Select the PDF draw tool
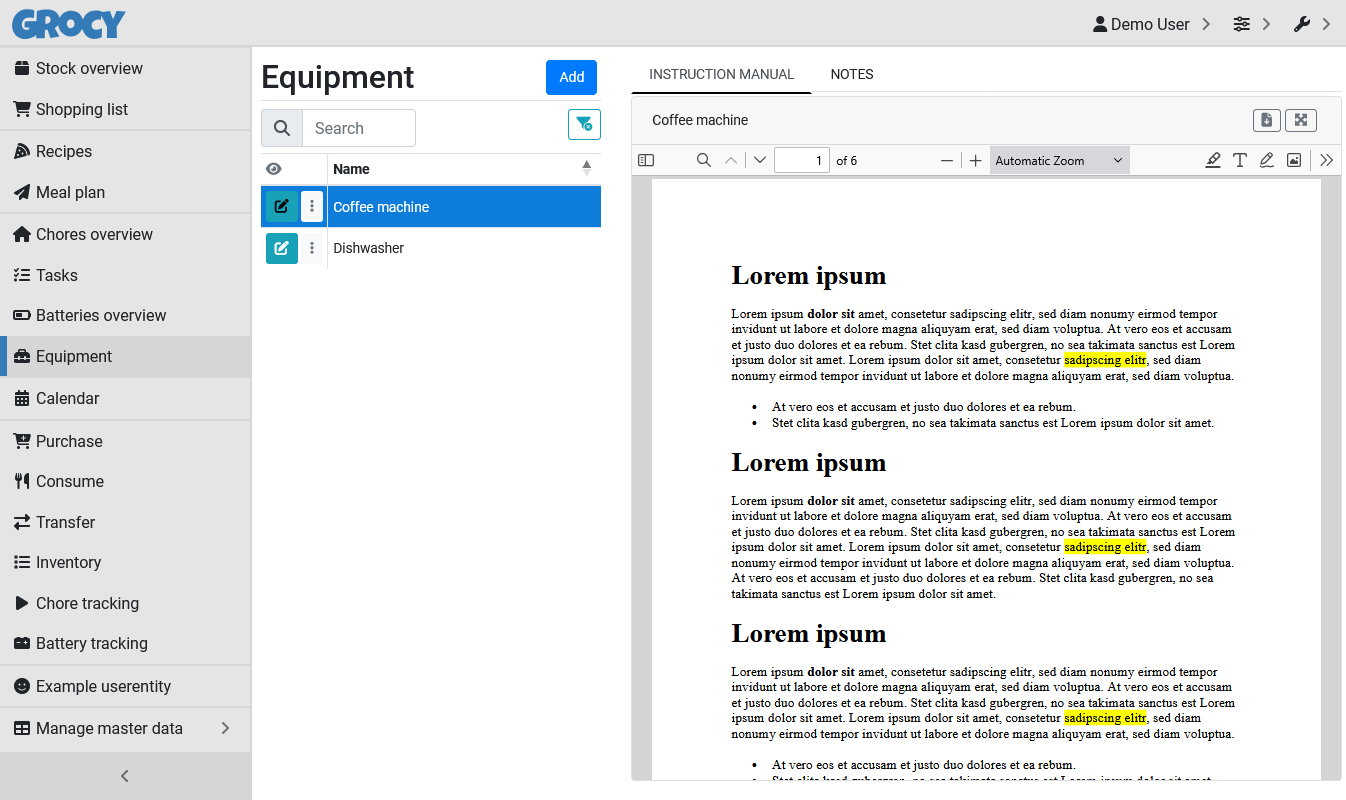Screen dimensions: 1346x800 tap(1267, 160)
